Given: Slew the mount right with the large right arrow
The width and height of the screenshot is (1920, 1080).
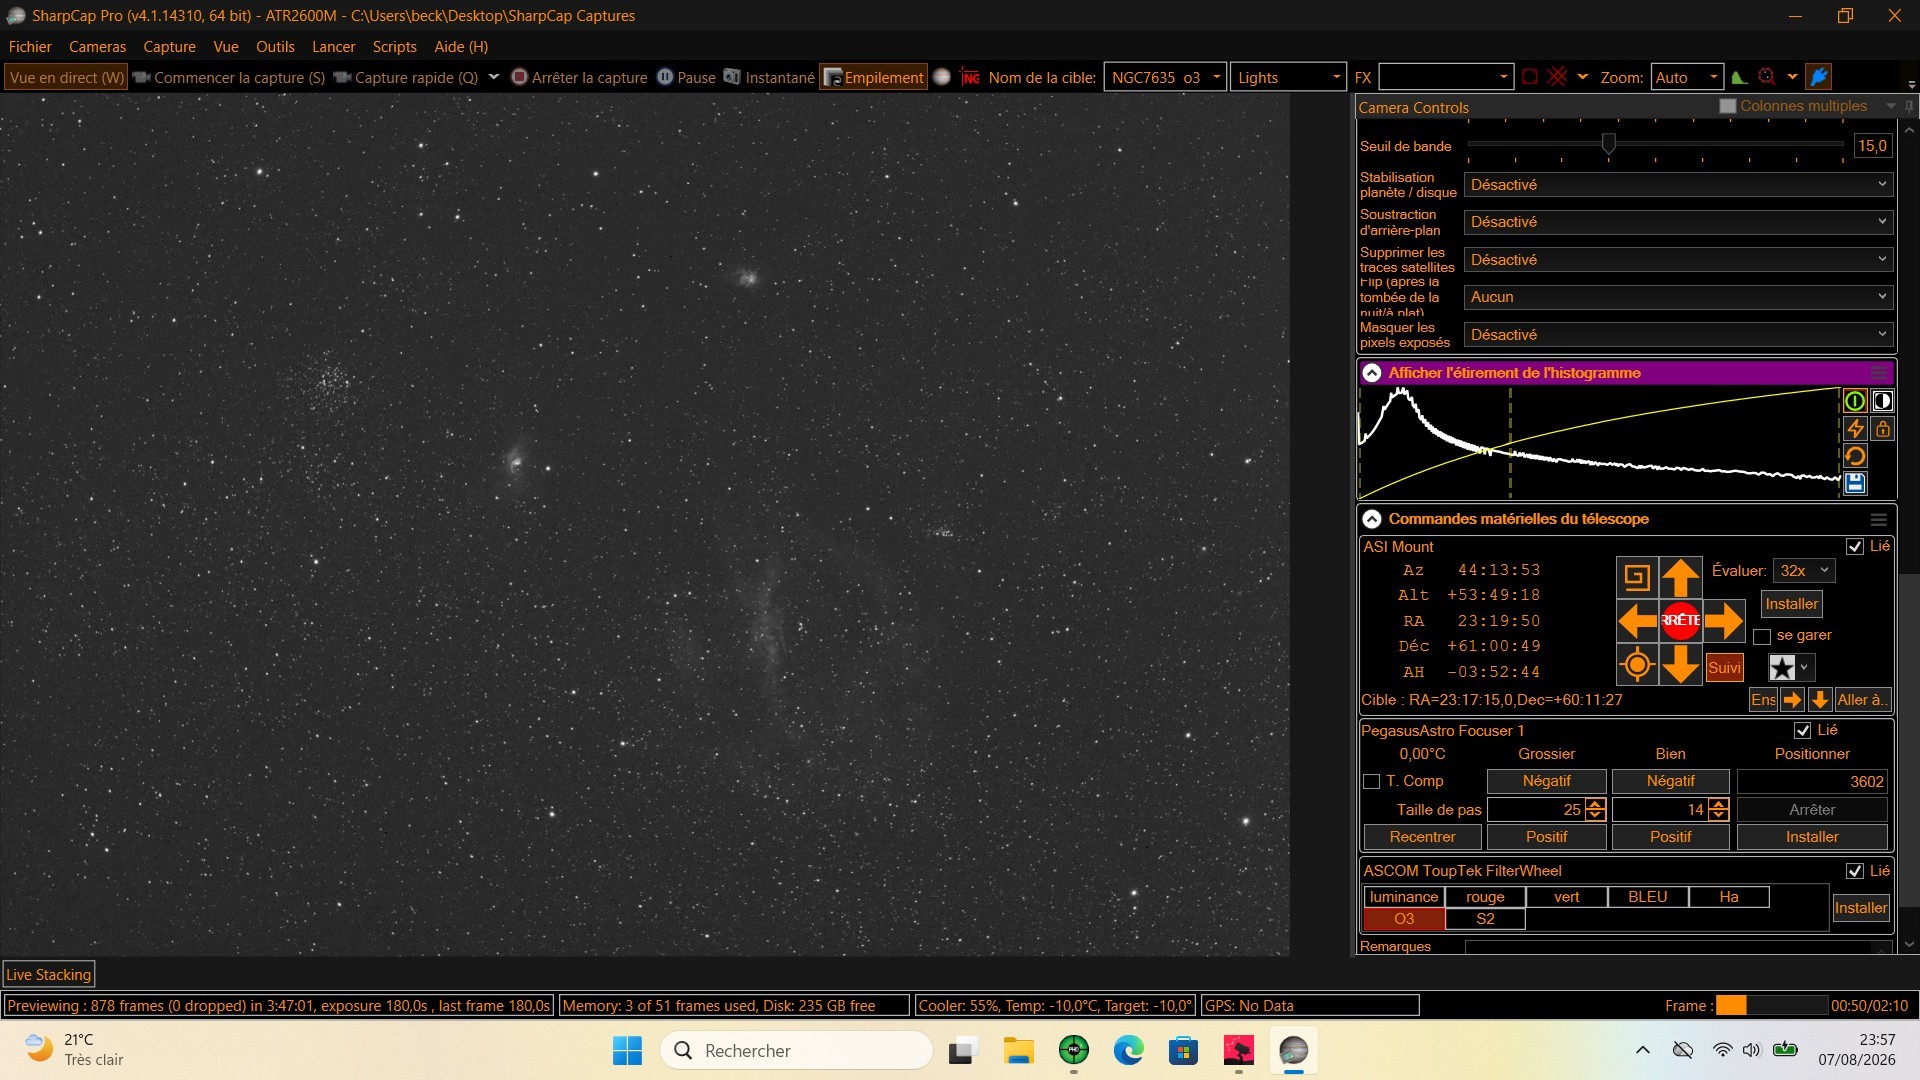Looking at the screenshot, I should [1724, 621].
